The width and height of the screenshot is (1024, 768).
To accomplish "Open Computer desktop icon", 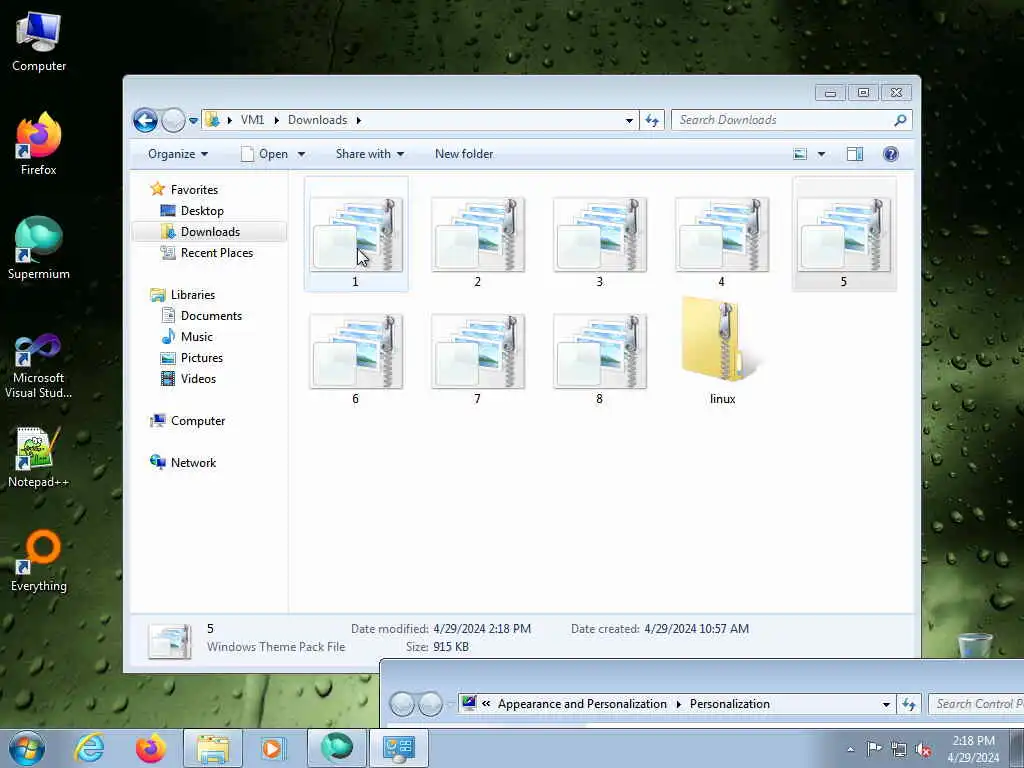I will pyautogui.click(x=39, y=42).
